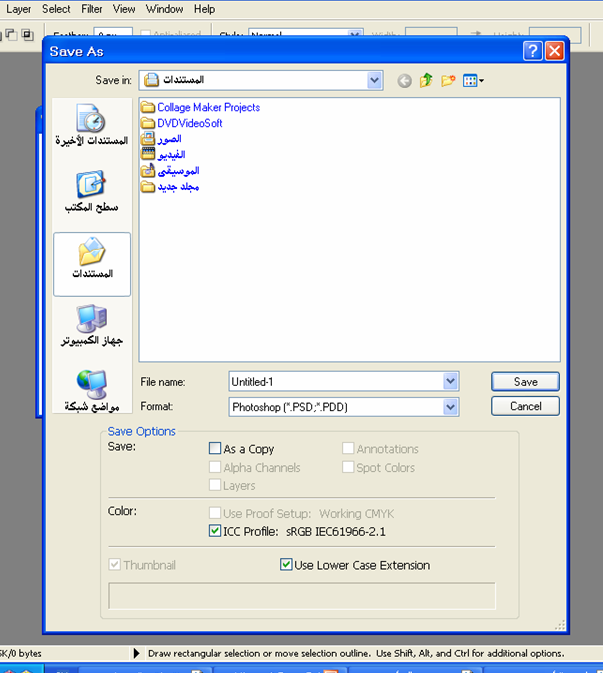Image resolution: width=603 pixels, height=673 pixels.
Task: Uncheck ICC Profile sRGB option
Action: coord(215,531)
